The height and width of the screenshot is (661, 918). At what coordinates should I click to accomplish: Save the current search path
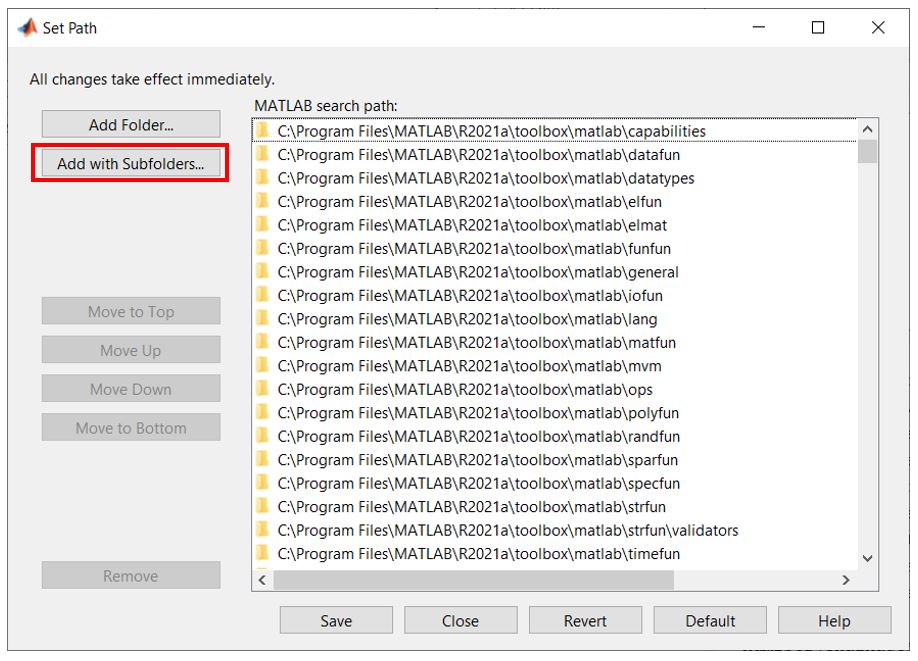(x=336, y=620)
